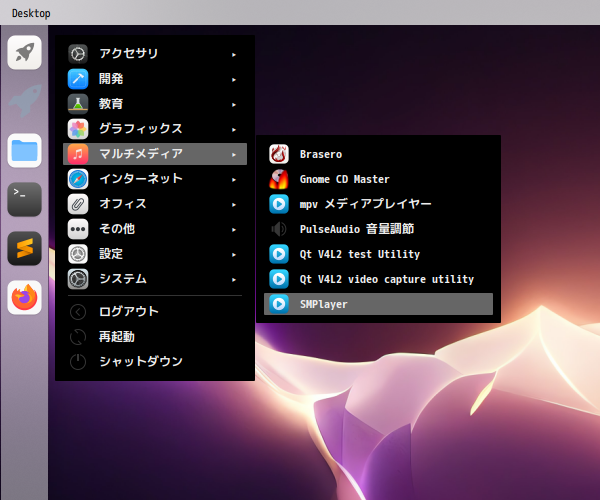600x500 pixels.
Task: Open the システム menu category
Action: pos(155,279)
